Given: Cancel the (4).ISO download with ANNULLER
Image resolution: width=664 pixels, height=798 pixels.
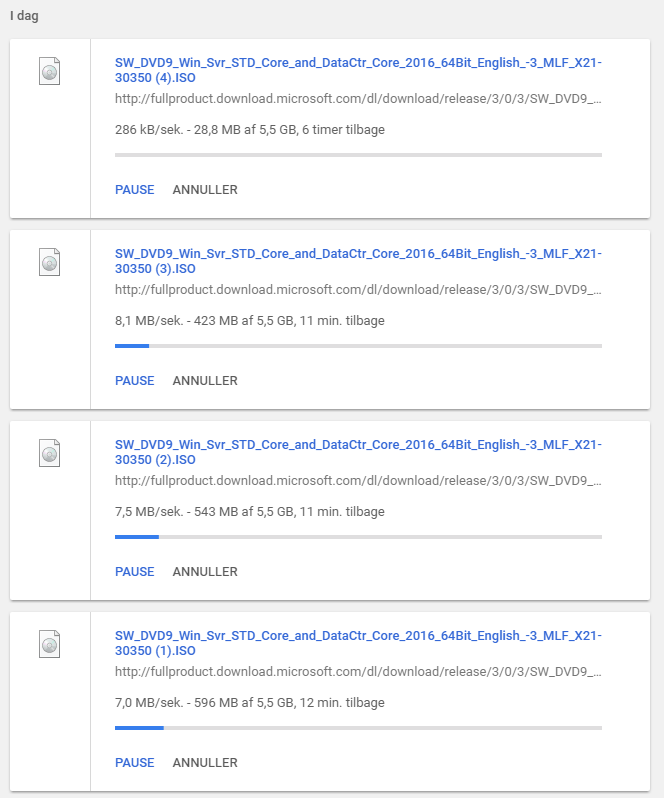Looking at the screenshot, I should [x=205, y=189].
